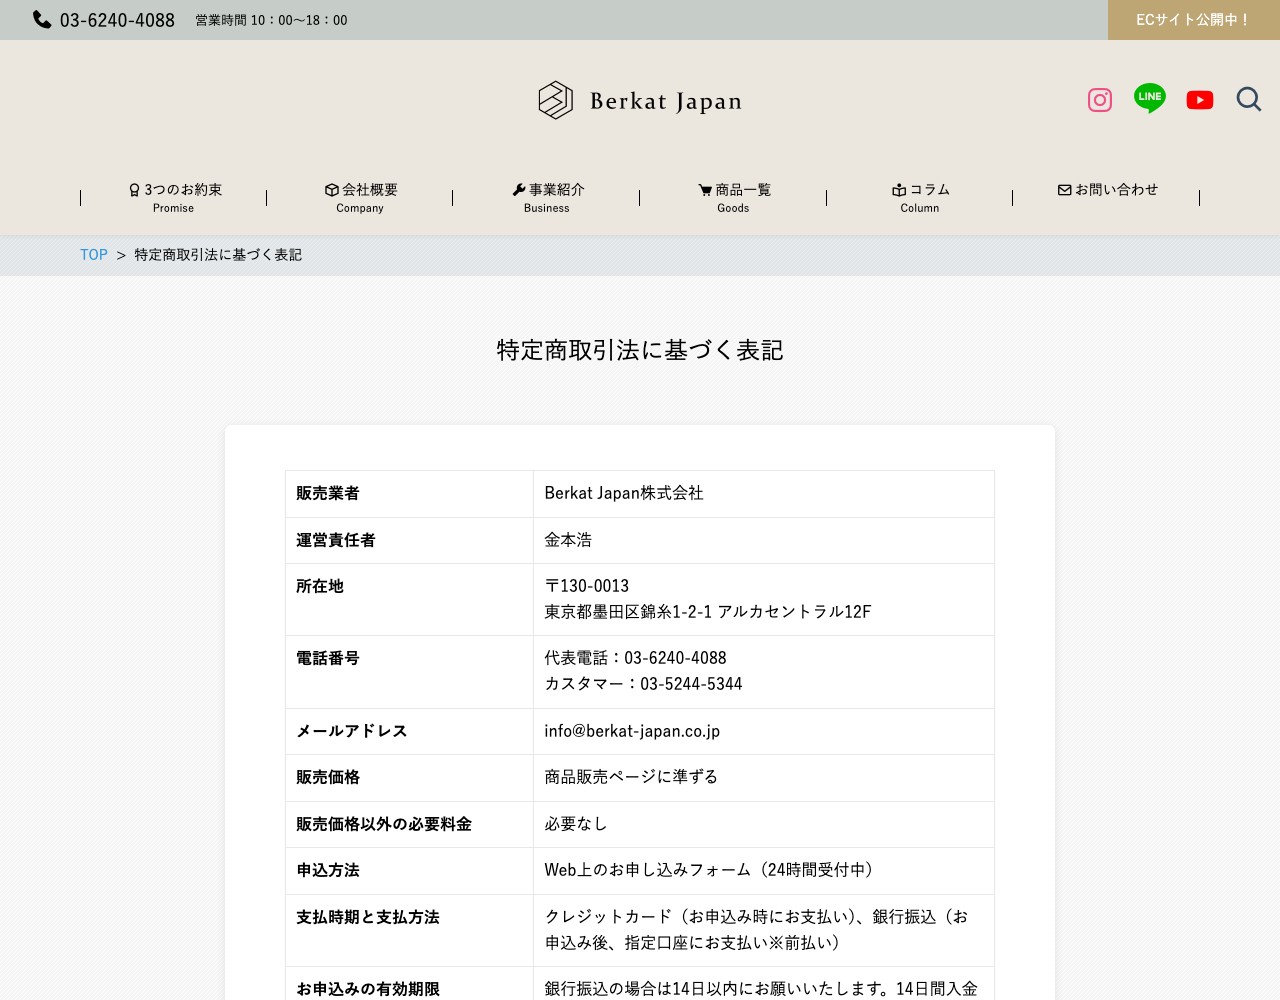
Task: Click the phone number 03-6240-4088 in header
Action: point(117,20)
